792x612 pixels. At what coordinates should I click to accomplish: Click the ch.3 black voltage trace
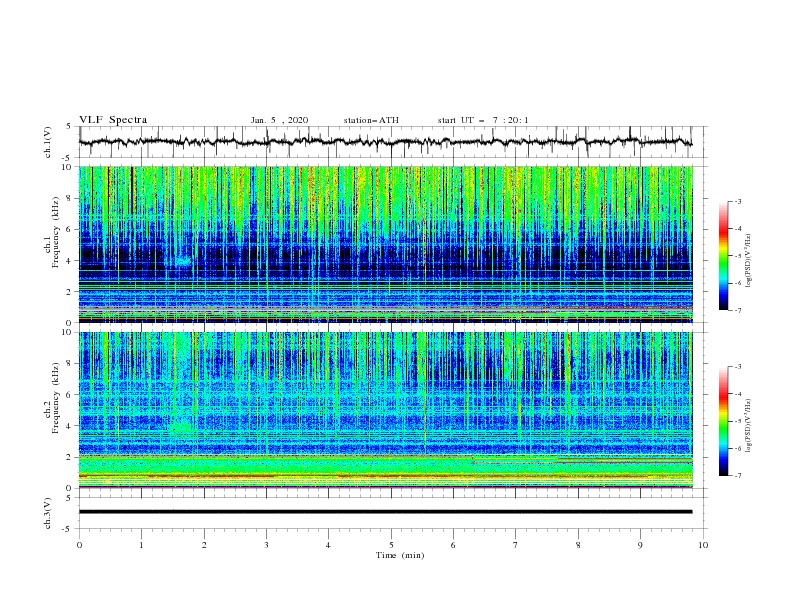[385, 512]
